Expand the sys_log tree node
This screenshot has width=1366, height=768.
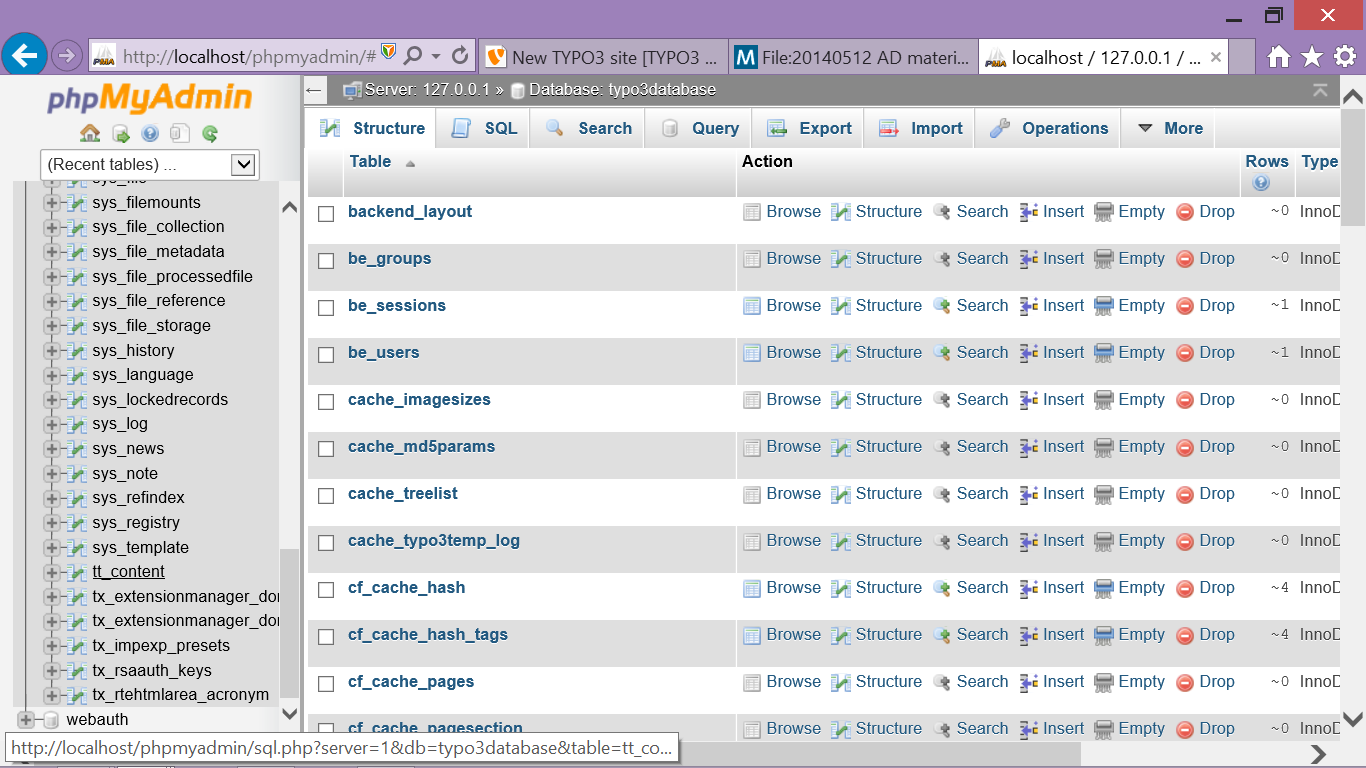coord(52,424)
